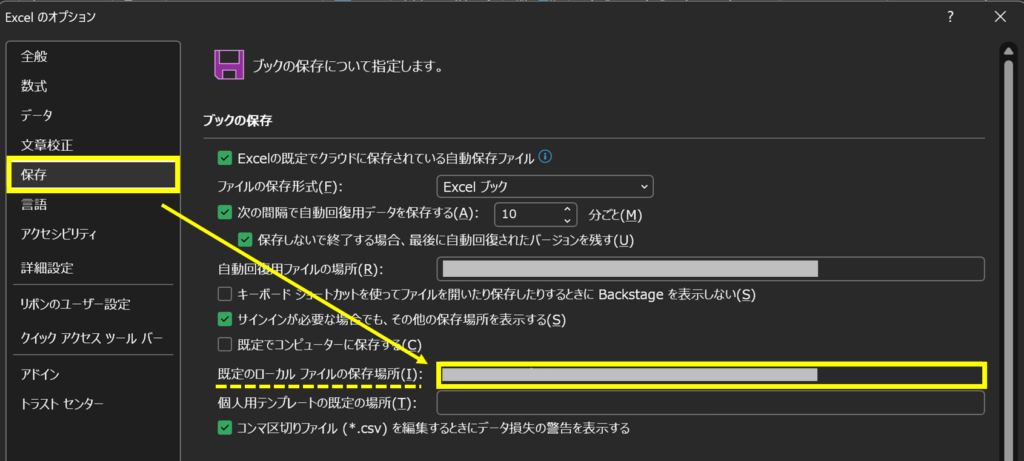Image resolution: width=1024 pixels, height=461 pixels.
Task: Toggle keep last auto-recovered version checkbox
Action: coord(245,240)
